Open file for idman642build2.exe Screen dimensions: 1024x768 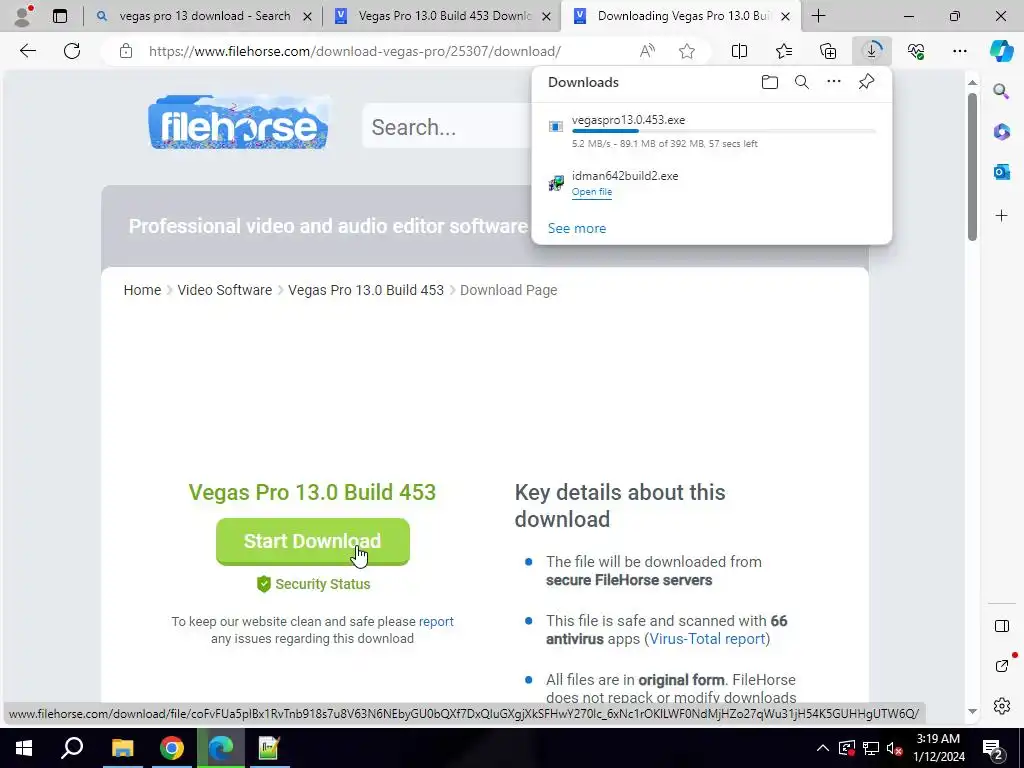[x=592, y=191]
